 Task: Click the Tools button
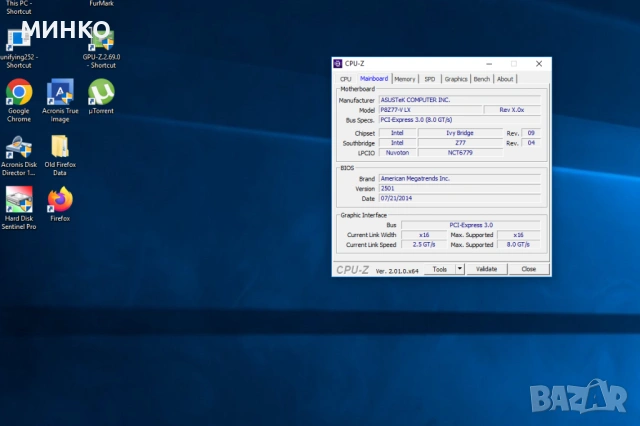[440, 269]
